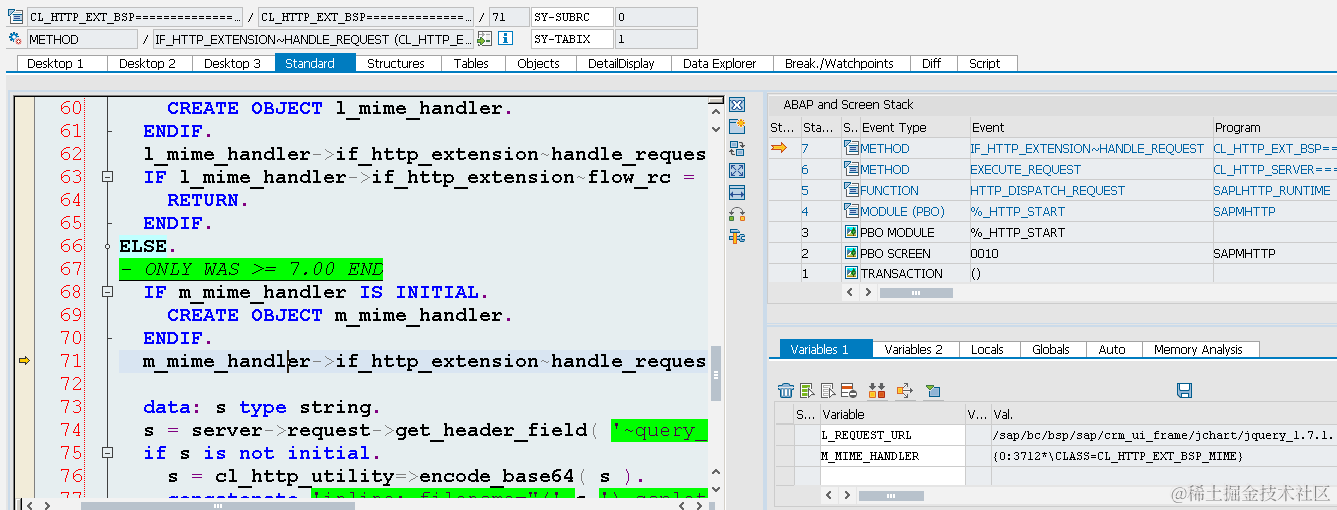Image resolution: width=1337 pixels, height=510 pixels.
Task: Open the DetailDisplay tab
Action: 621,63
